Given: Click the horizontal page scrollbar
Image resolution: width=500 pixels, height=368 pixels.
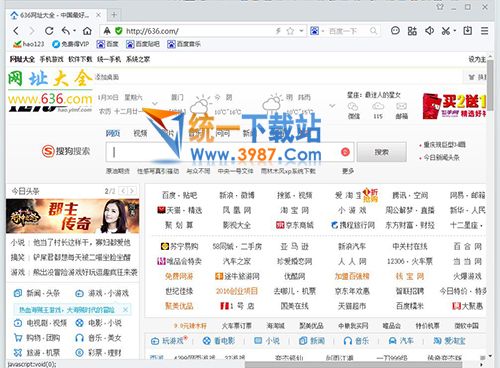Looking at the screenshot, I should pos(353,365).
